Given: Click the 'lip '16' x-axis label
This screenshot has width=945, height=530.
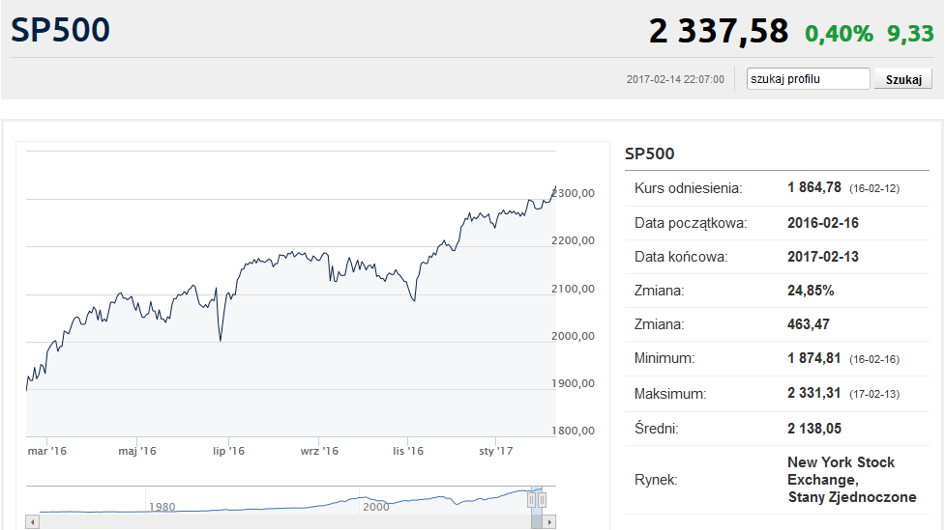Looking at the screenshot, I should [228, 451].
